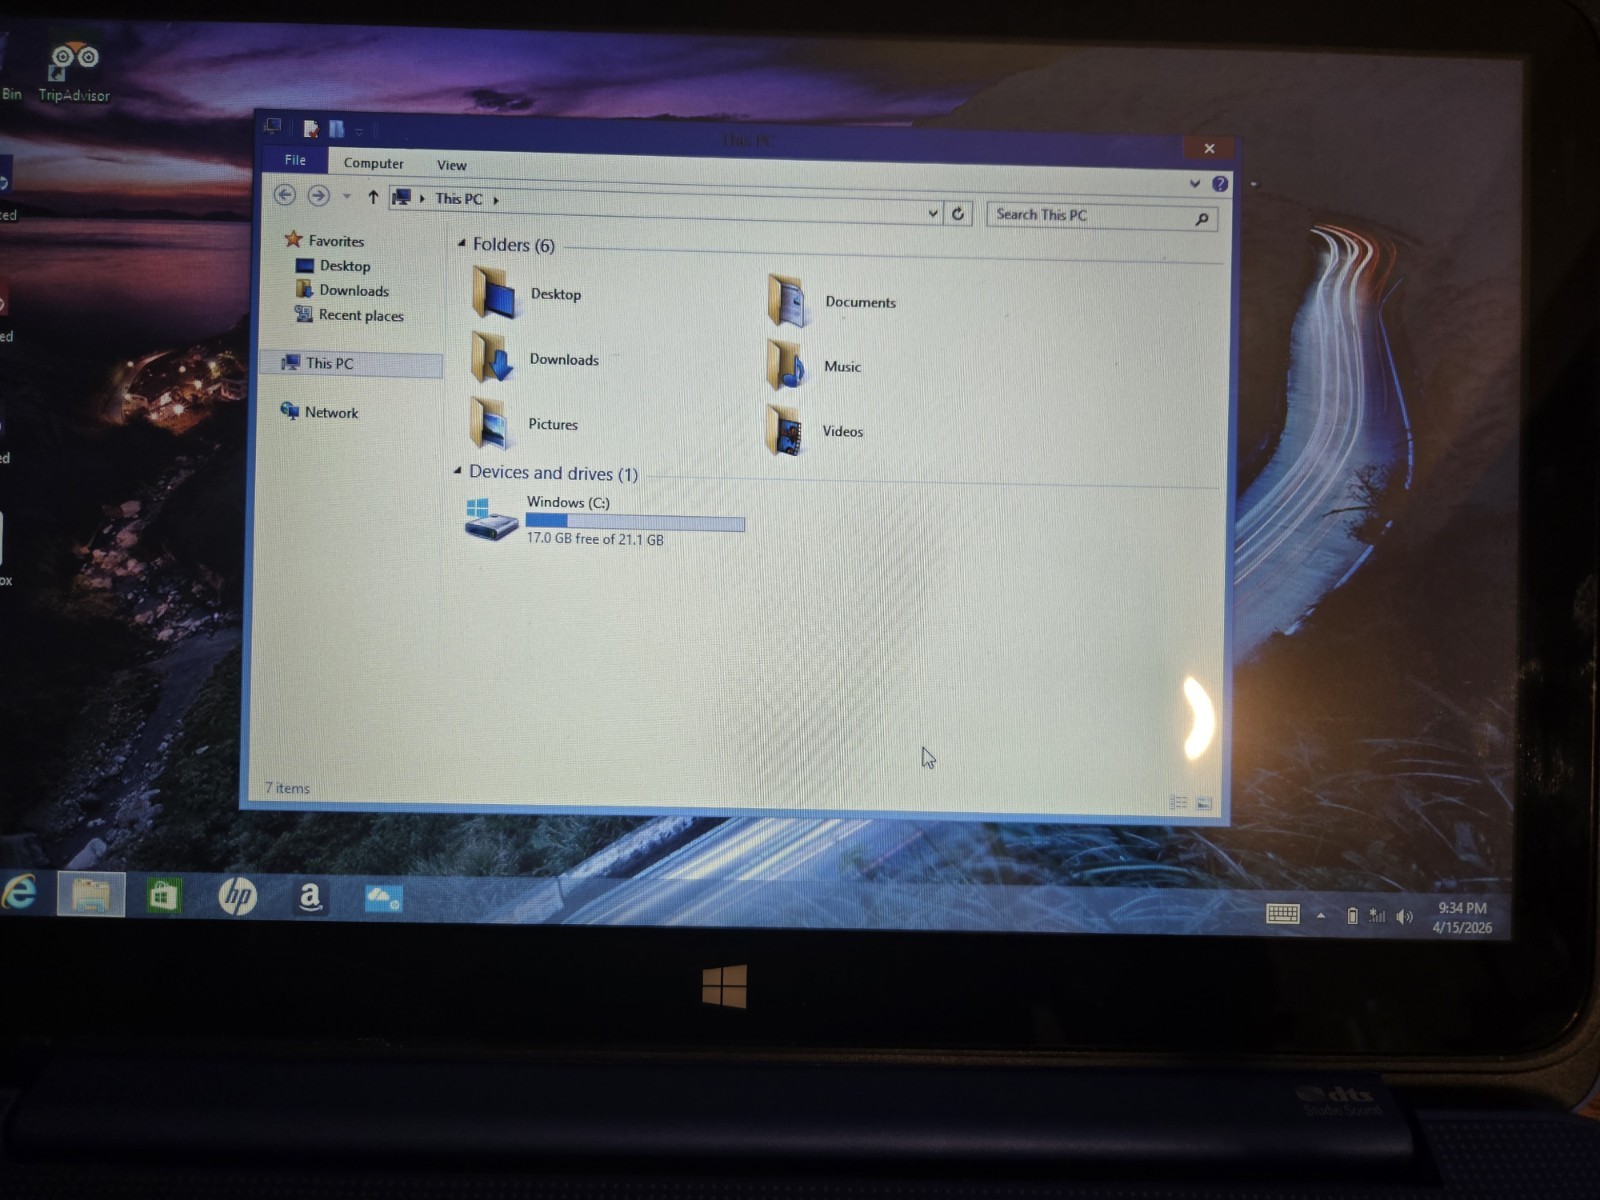Switch to the Computer ribbon tab

click(373, 163)
